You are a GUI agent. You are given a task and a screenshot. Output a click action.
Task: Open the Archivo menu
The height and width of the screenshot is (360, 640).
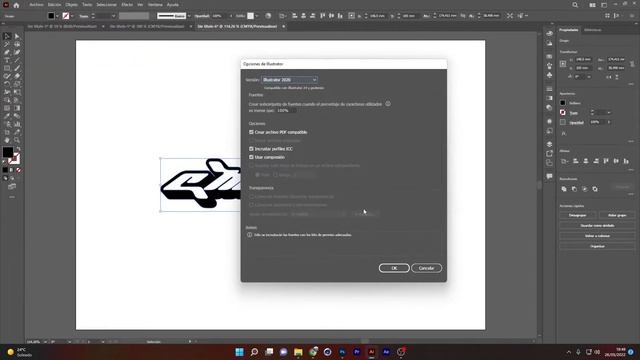tap(36, 5)
